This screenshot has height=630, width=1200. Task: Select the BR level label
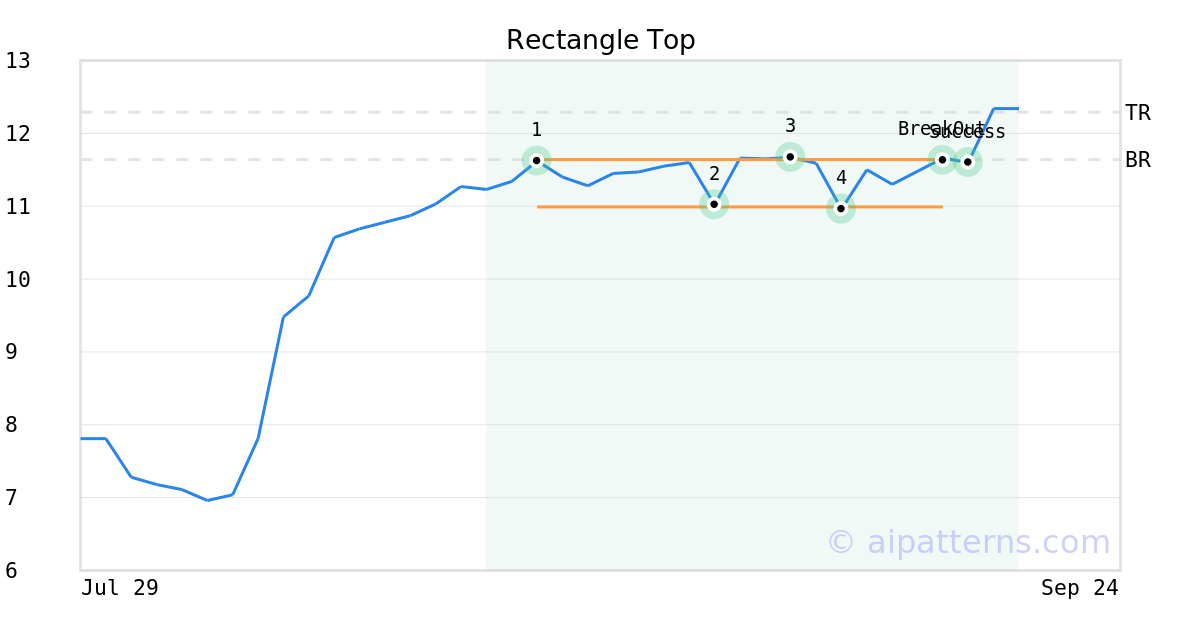click(x=1137, y=160)
